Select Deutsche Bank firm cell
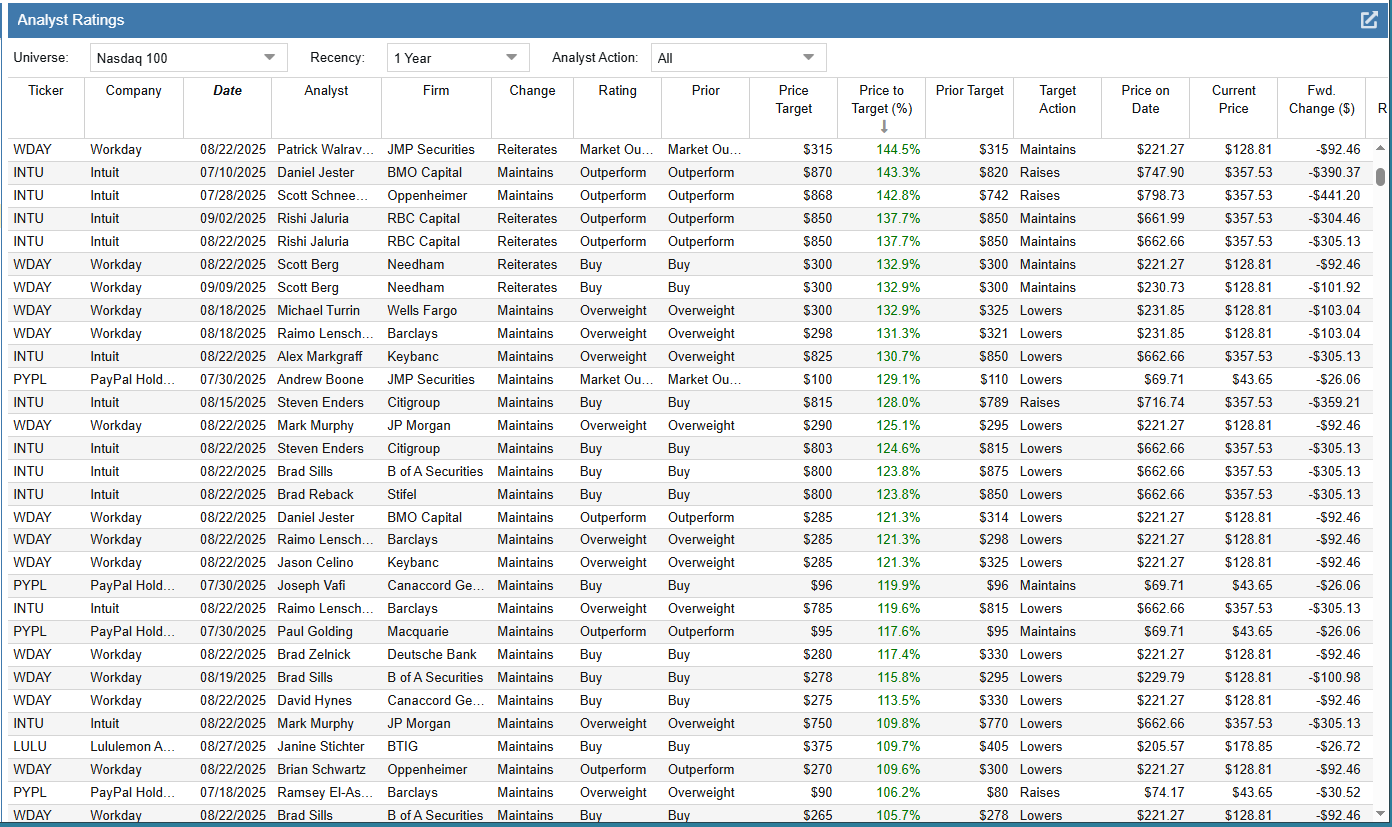 pos(435,654)
